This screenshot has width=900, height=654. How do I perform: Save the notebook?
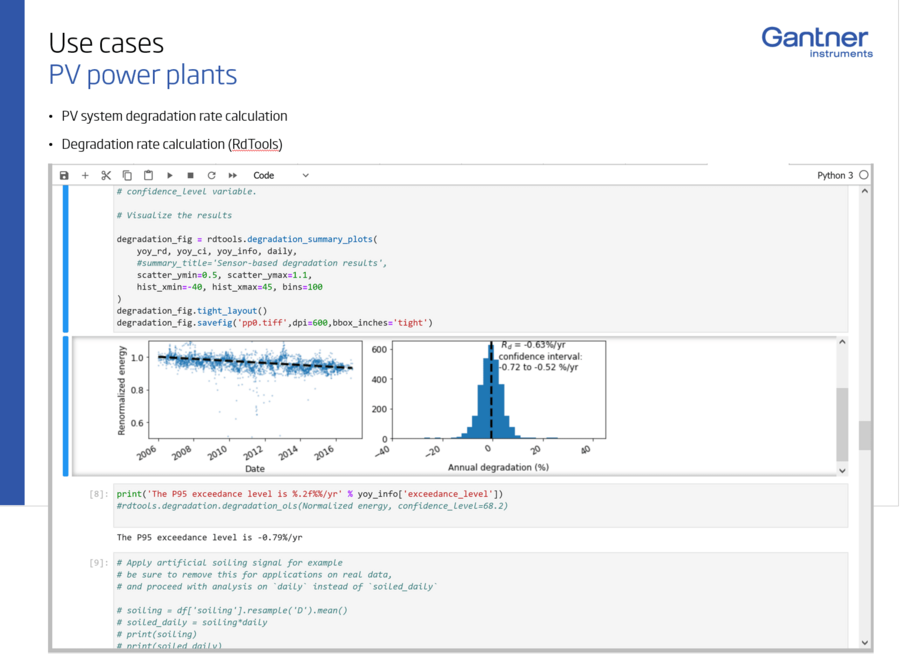coord(64,175)
